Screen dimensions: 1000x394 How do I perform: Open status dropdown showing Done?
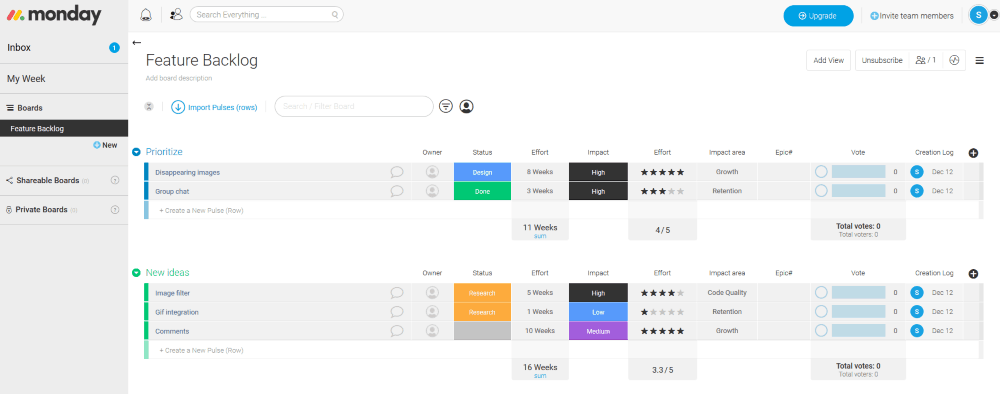pos(482,191)
